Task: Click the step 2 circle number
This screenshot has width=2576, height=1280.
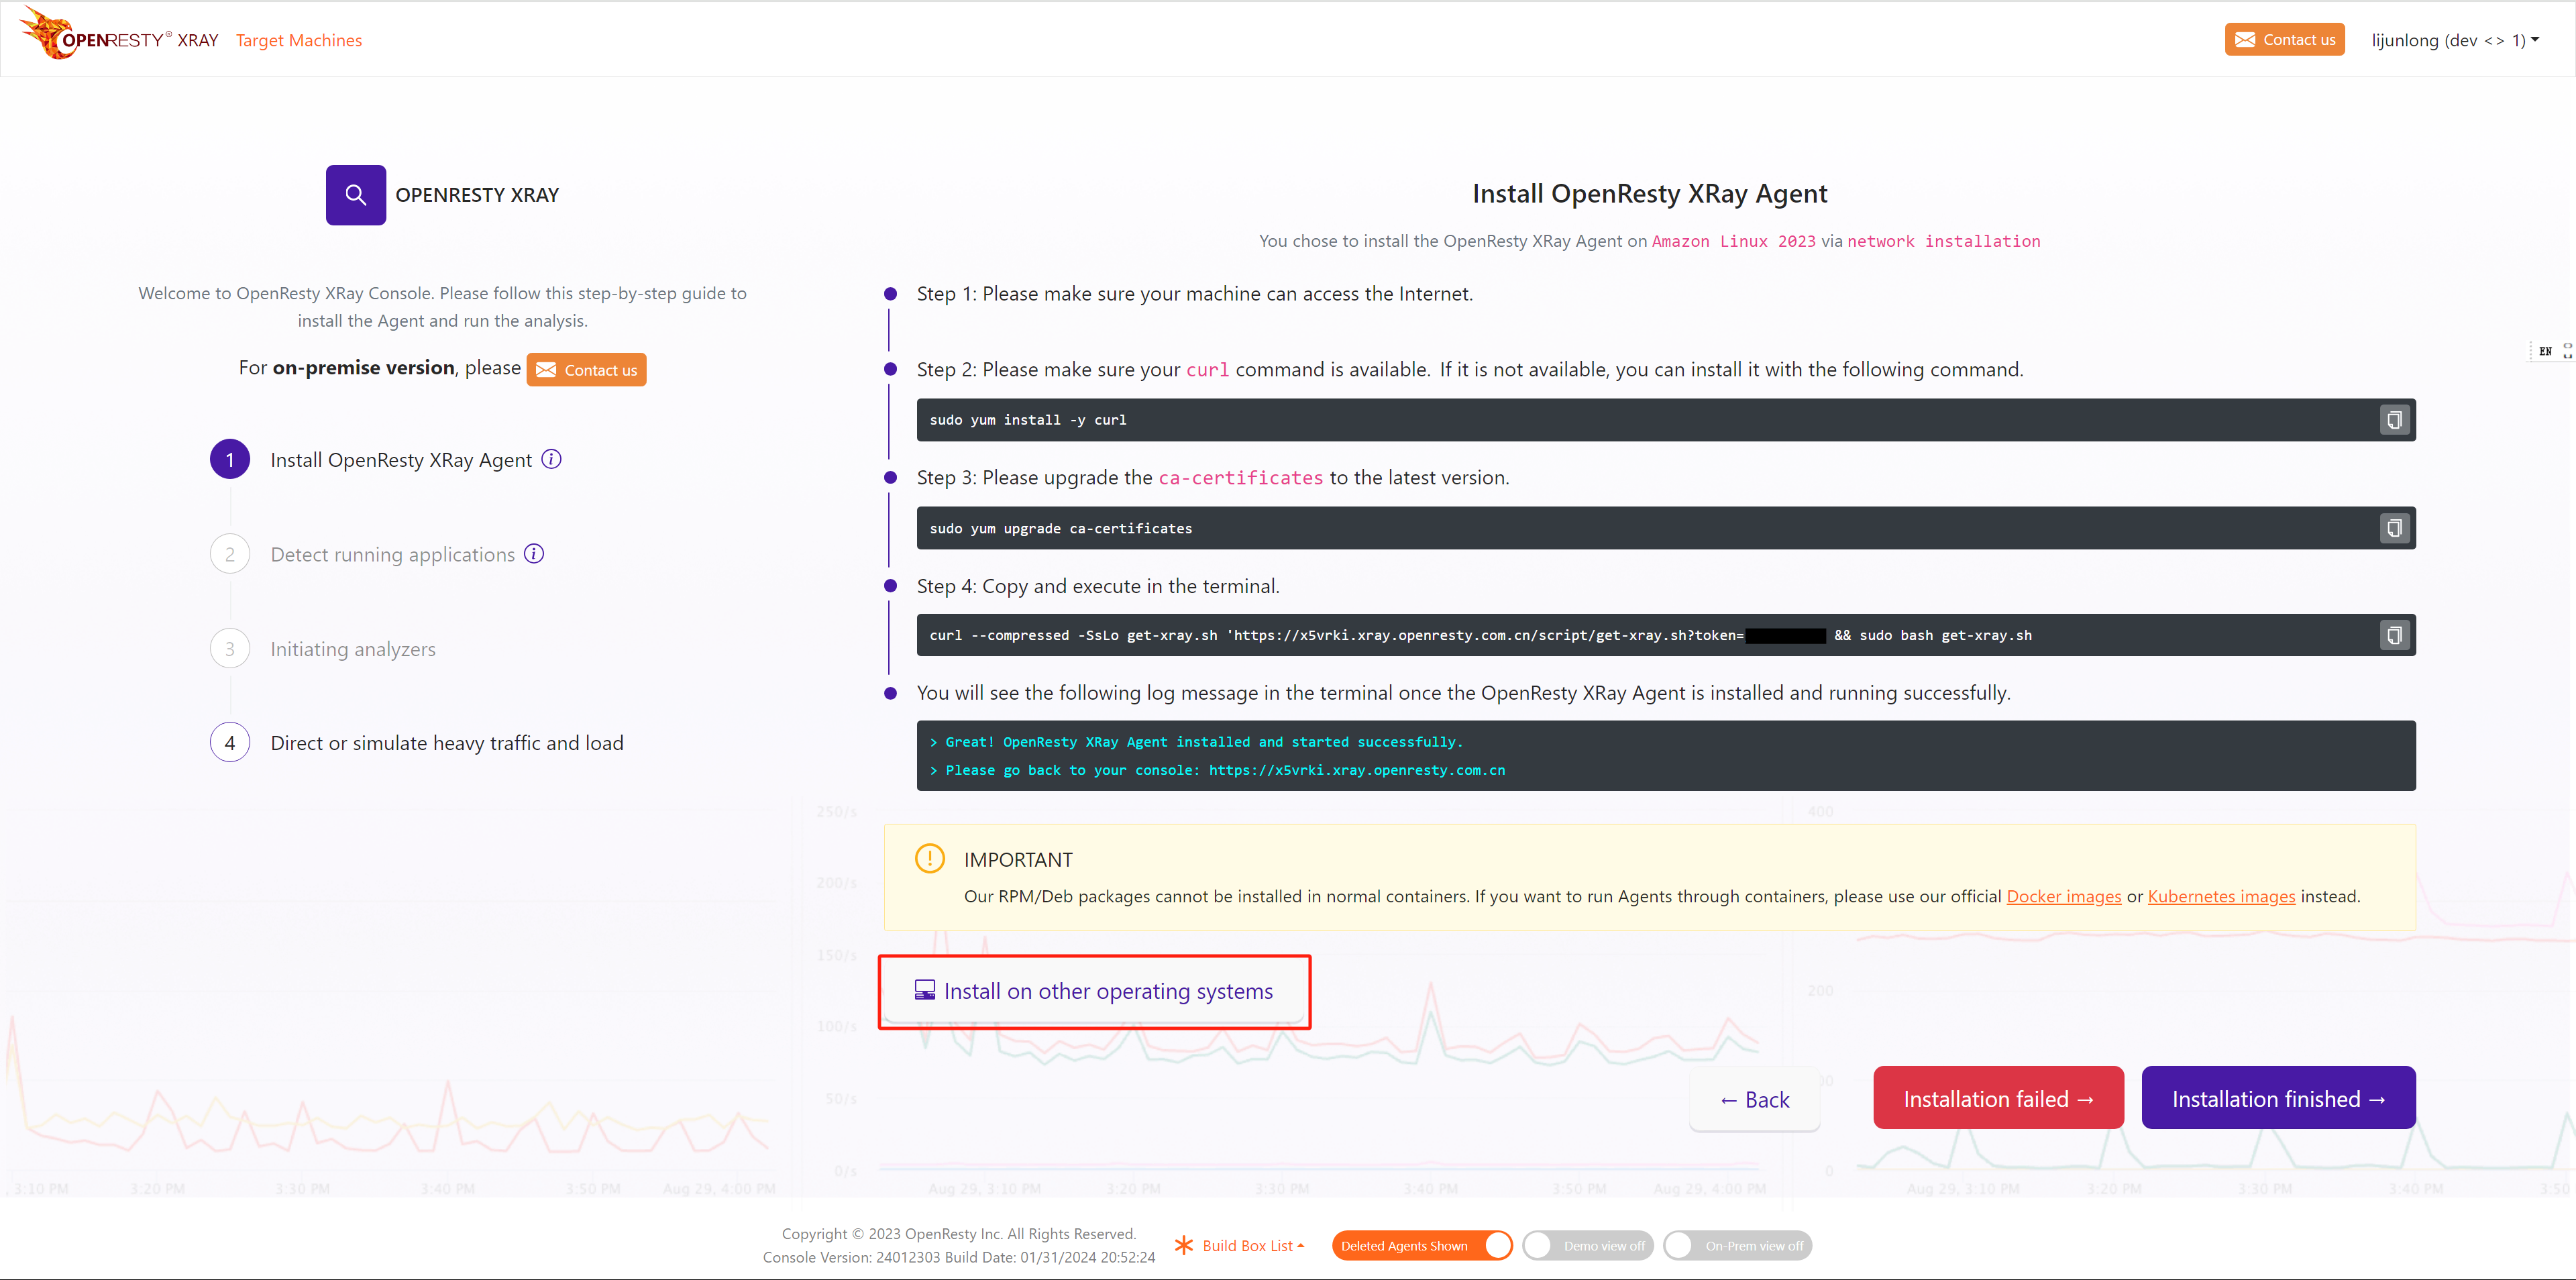Action: coord(230,554)
